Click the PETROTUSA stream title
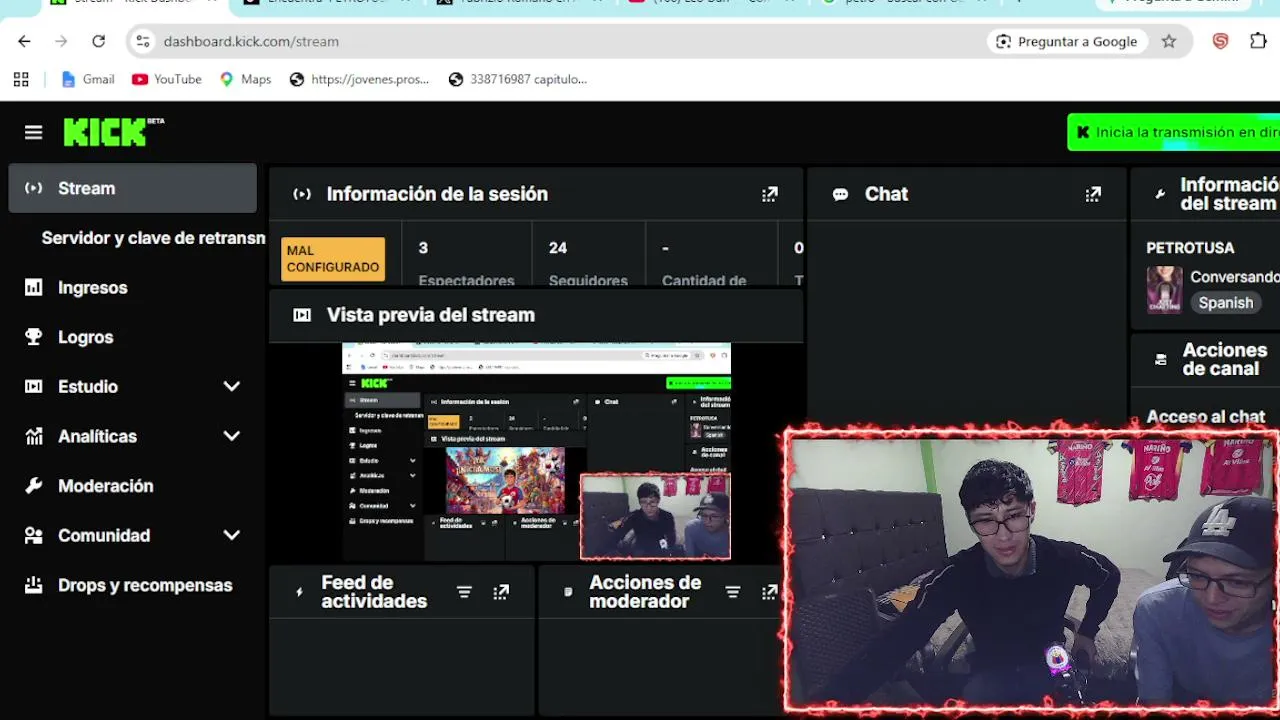This screenshot has height=720, width=1280. (x=1190, y=248)
